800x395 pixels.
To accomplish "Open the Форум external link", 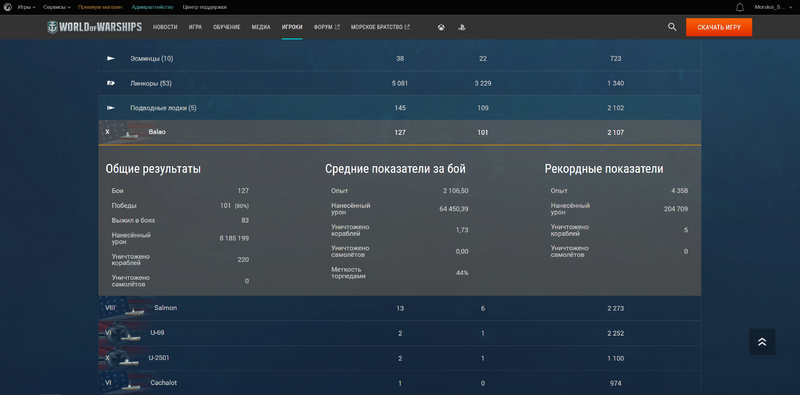I will [327, 27].
